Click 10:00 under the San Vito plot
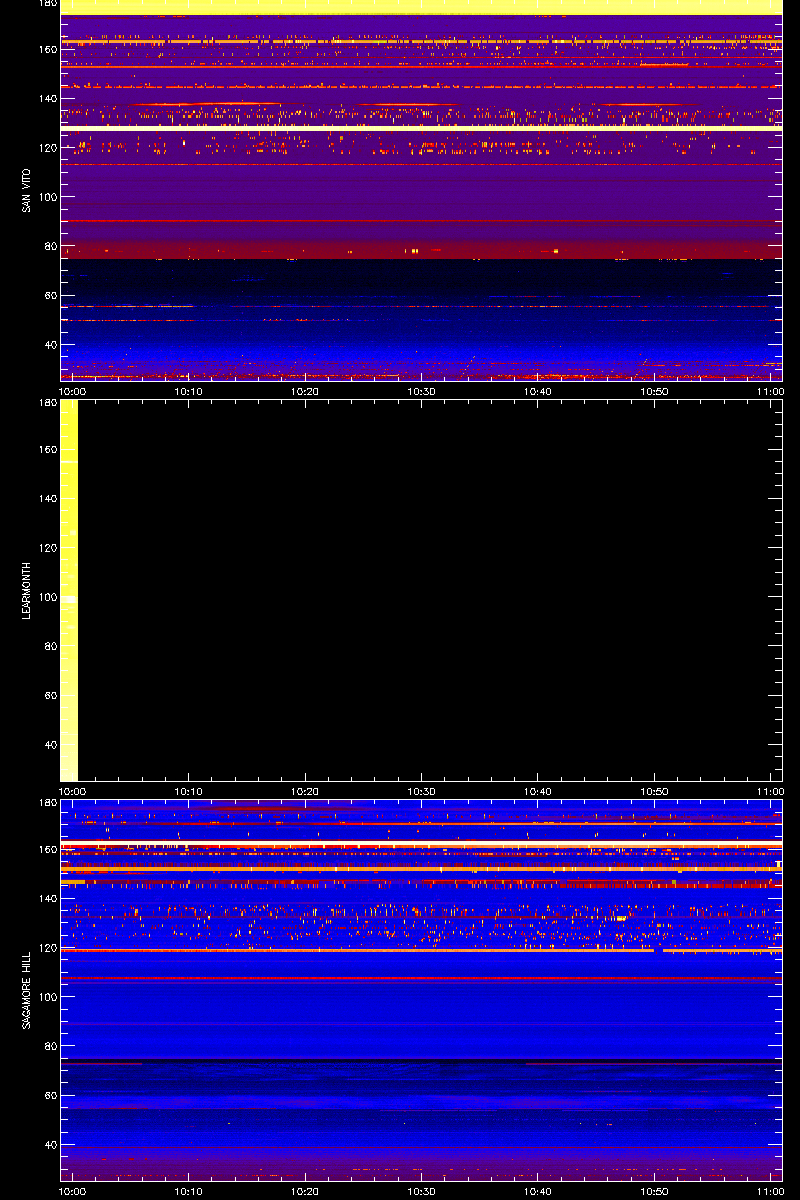Screen dimensions: 800x1200 [73, 392]
